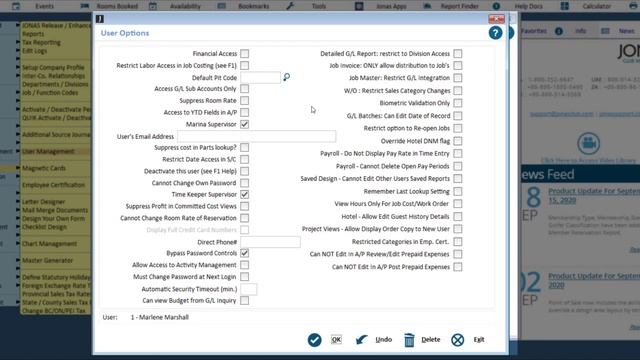Click the OK button label

[336, 340]
